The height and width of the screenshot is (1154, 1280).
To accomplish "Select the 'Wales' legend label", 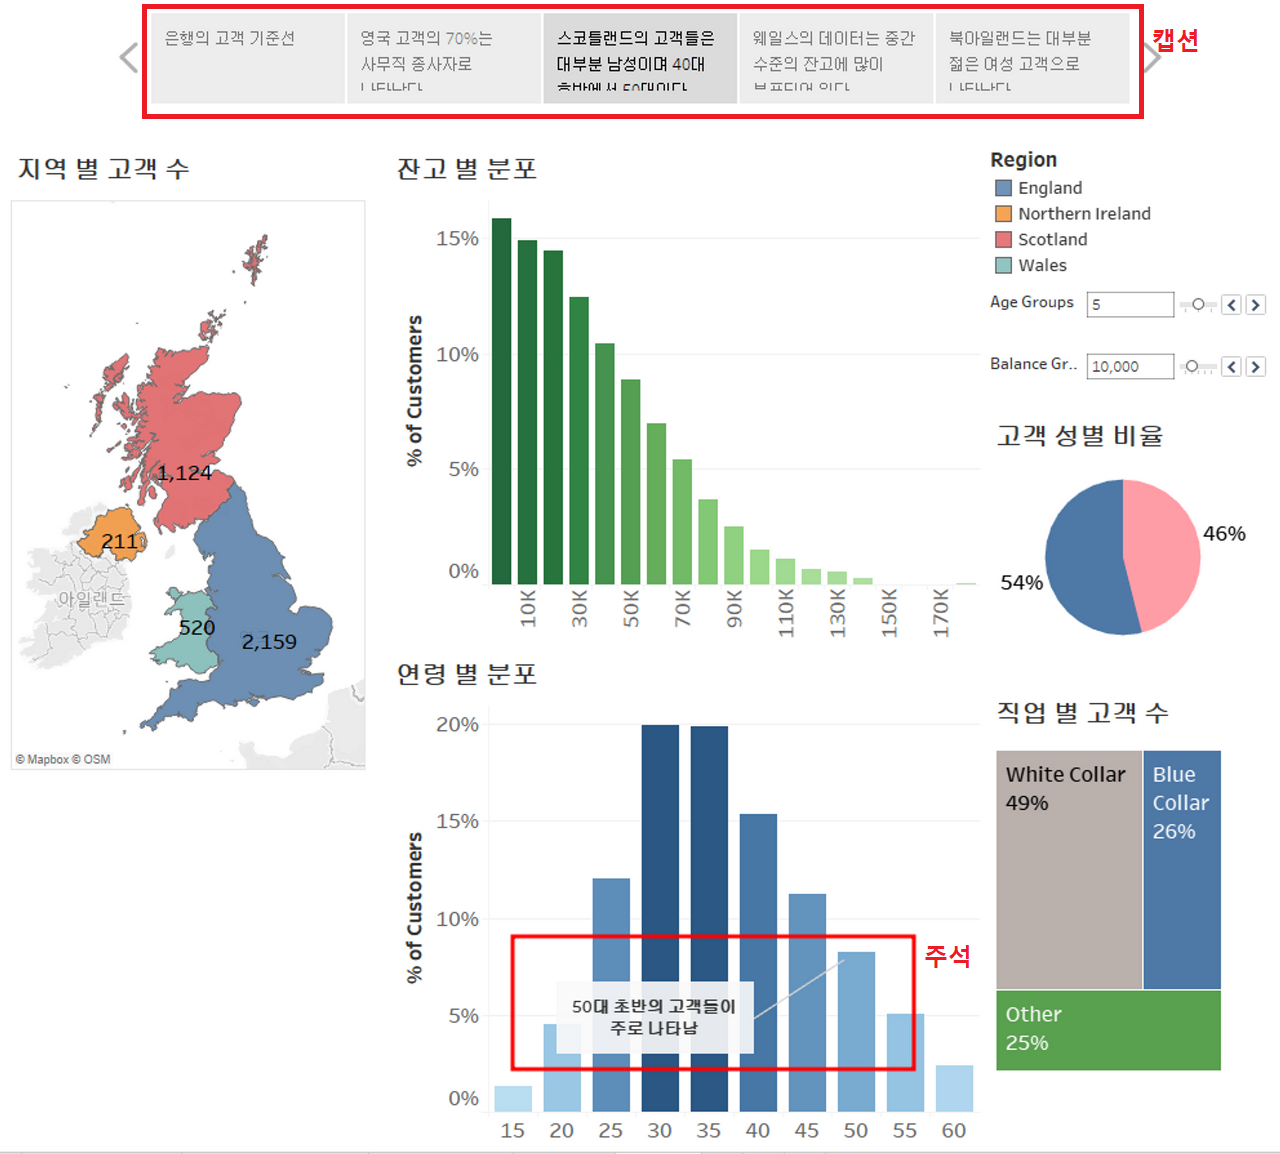I will 1042,266.
